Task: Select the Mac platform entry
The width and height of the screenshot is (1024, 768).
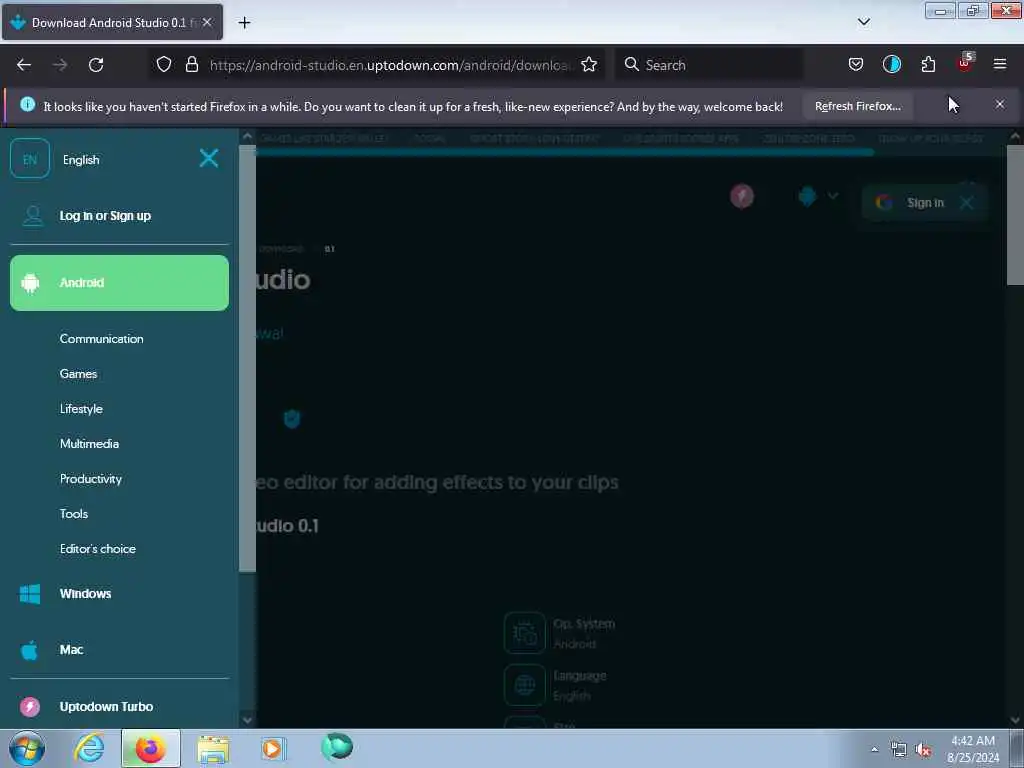Action: (71, 650)
